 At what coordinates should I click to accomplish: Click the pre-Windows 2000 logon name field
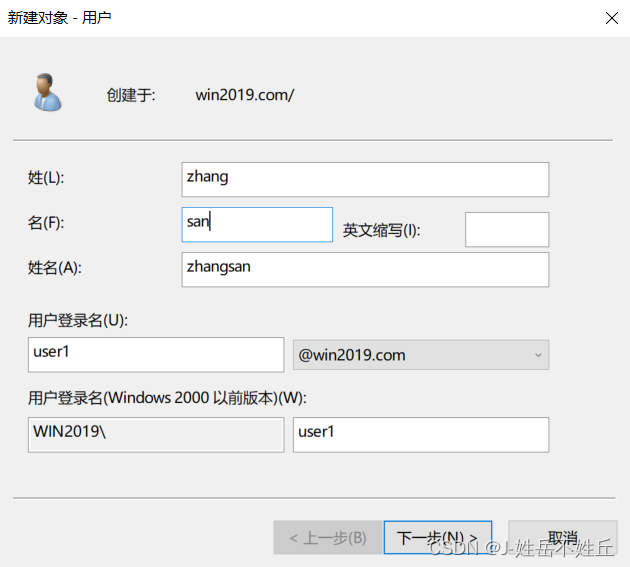pyautogui.click(x=421, y=435)
